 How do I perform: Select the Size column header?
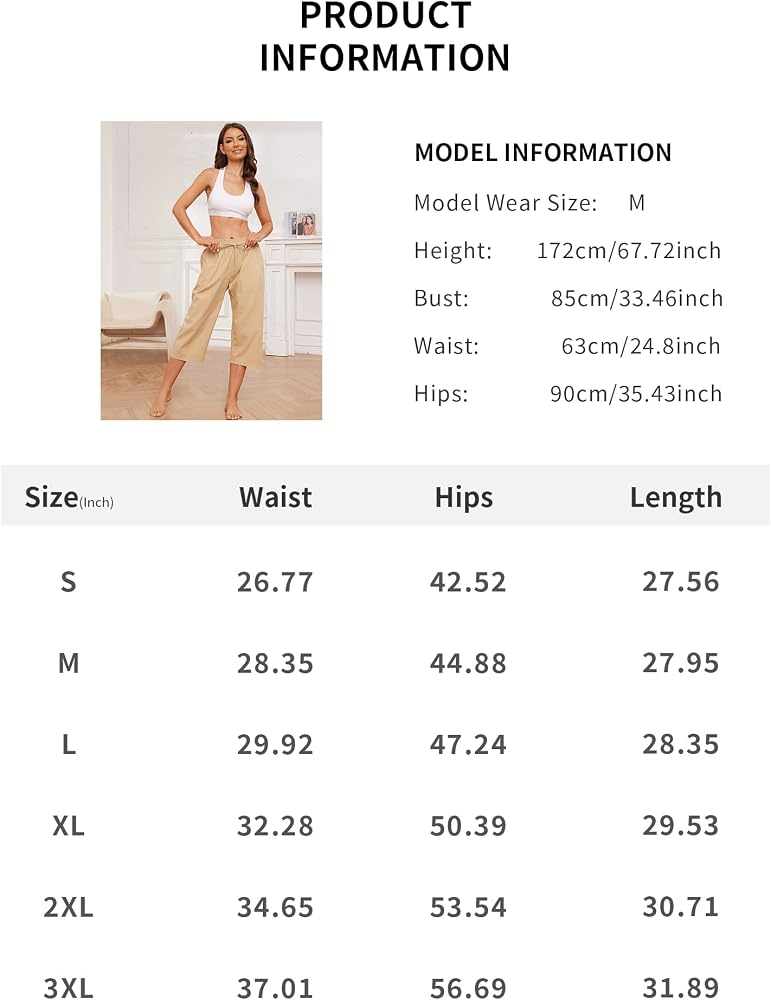(x=69, y=497)
